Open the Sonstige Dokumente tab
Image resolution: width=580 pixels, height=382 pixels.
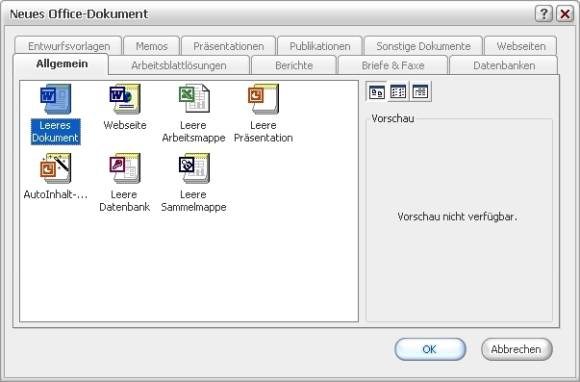pos(423,46)
